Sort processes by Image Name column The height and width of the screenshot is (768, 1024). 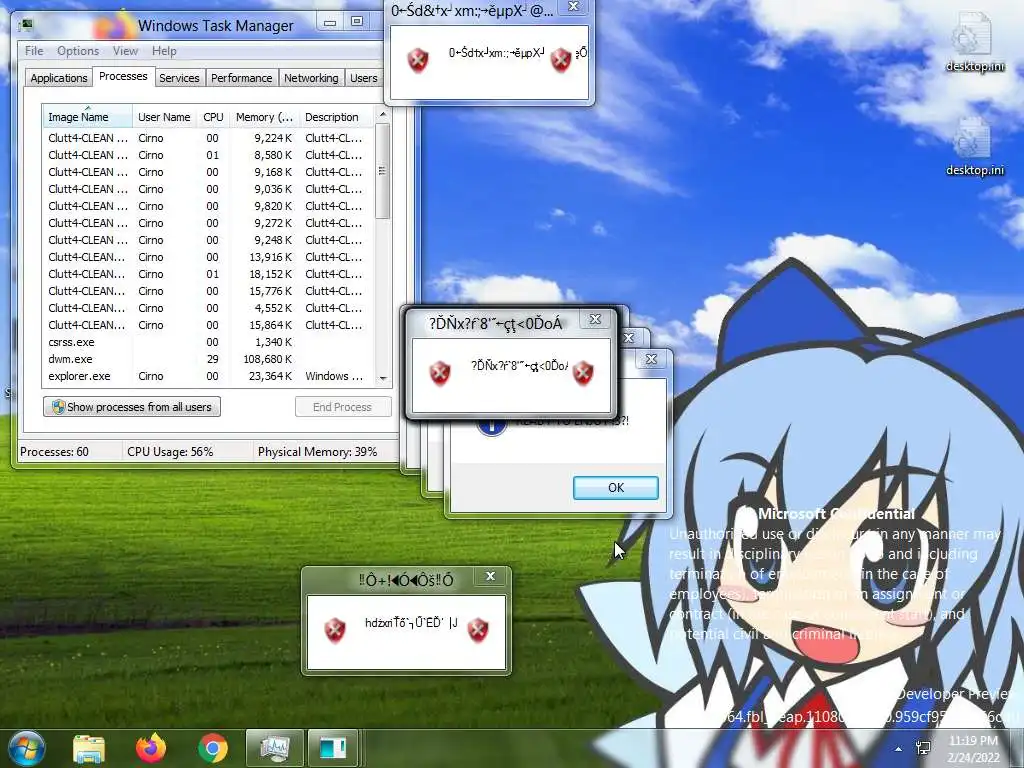(x=88, y=117)
